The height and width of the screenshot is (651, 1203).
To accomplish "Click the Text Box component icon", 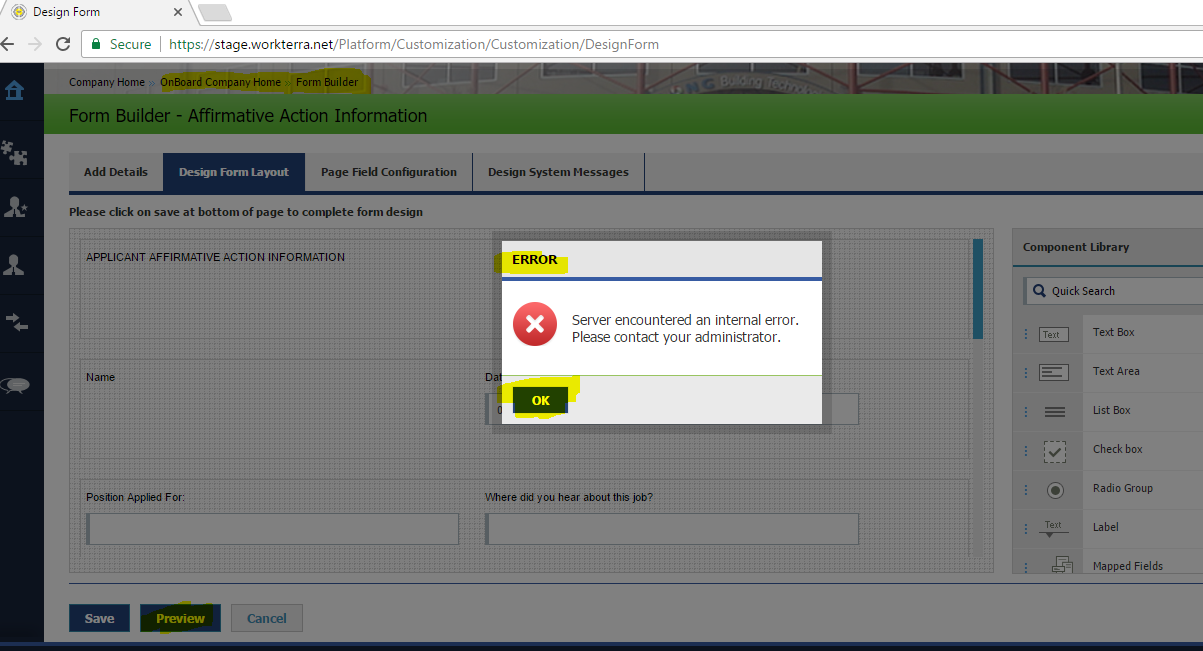I will point(1054,334).
